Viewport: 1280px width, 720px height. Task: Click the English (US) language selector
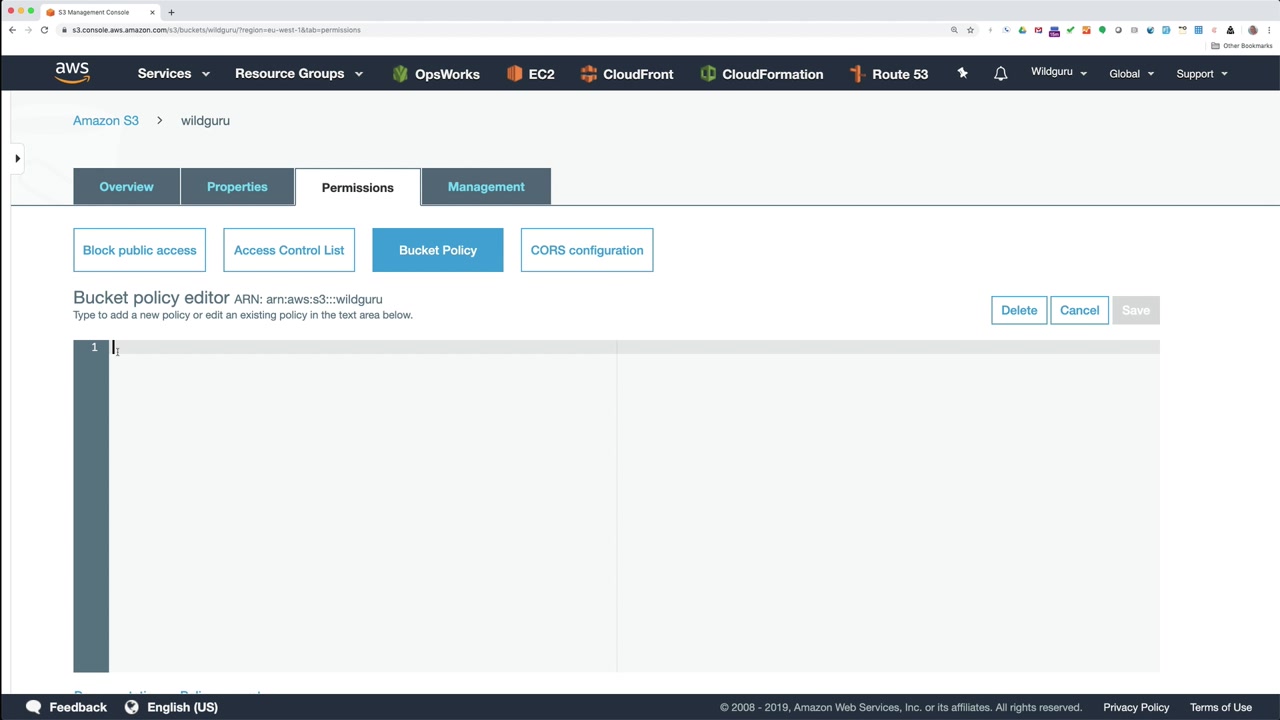tap(182, 707)
